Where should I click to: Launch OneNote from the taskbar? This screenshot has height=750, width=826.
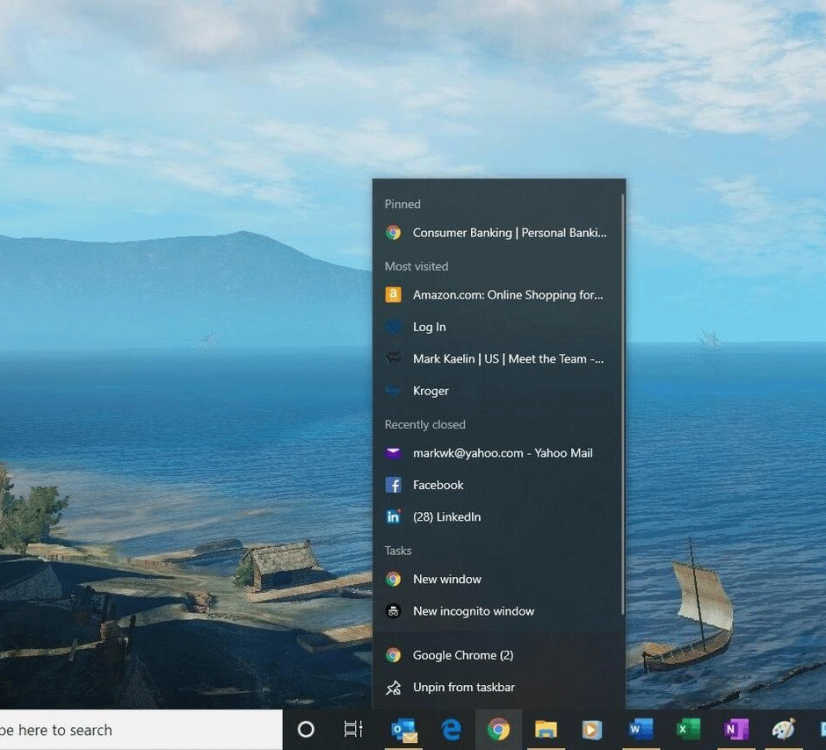(736, 729)
